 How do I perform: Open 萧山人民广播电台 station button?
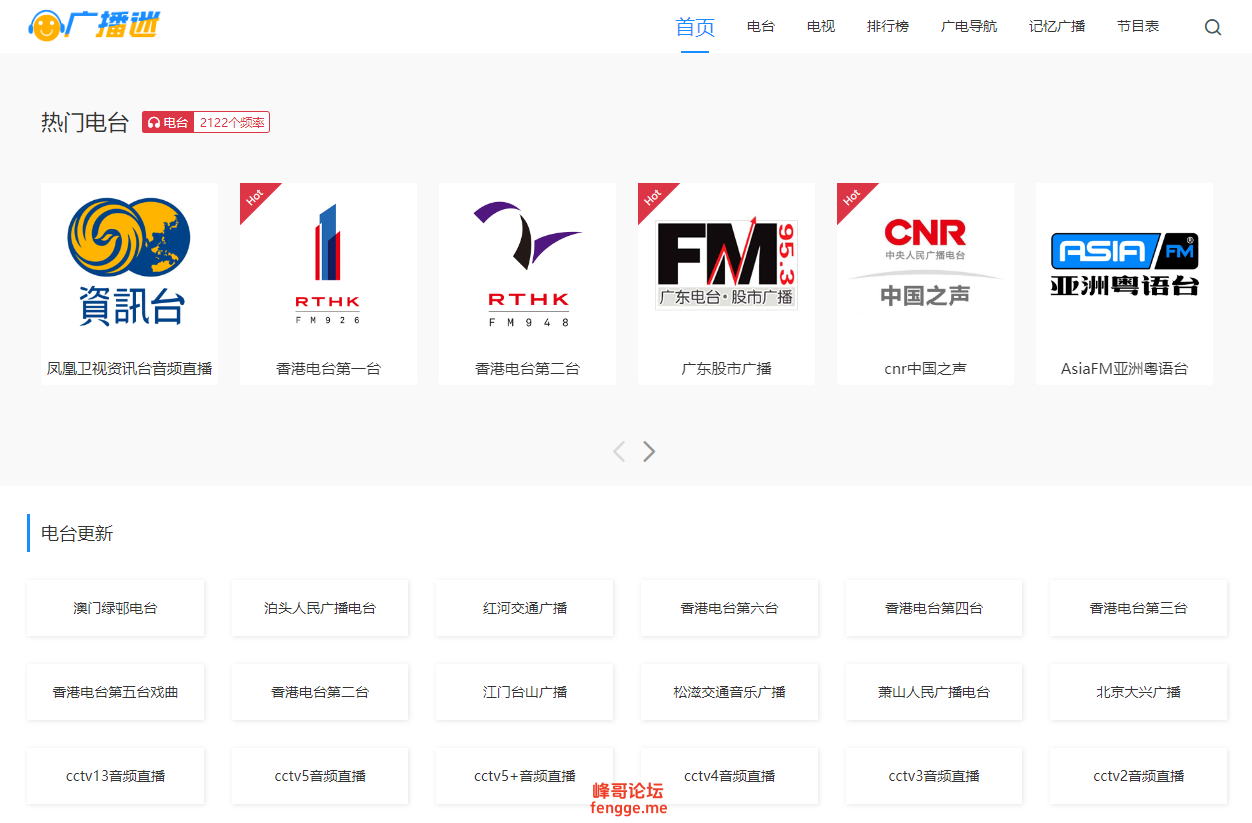pos(933,692)
